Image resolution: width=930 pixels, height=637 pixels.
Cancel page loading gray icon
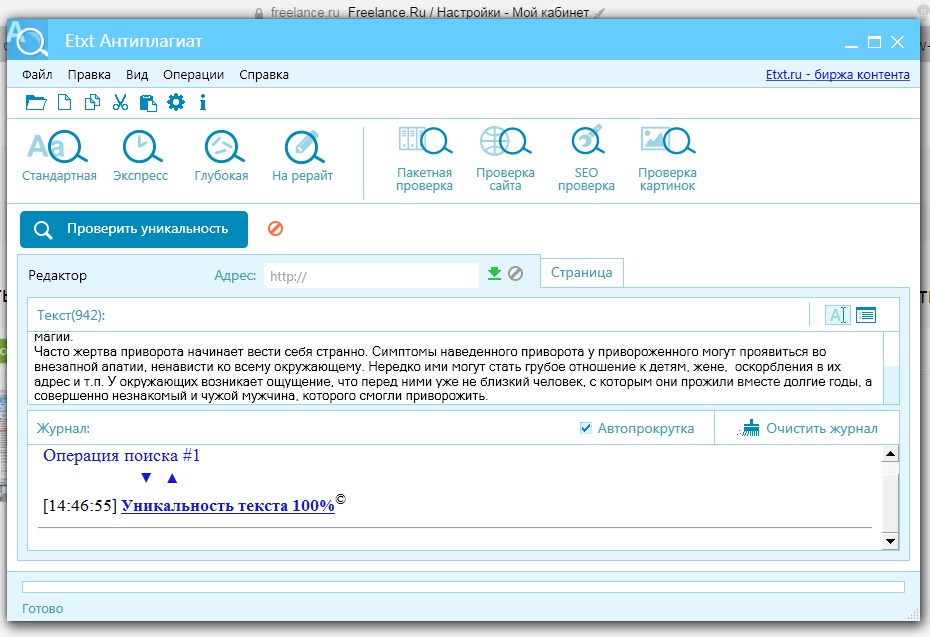(515, 273)
